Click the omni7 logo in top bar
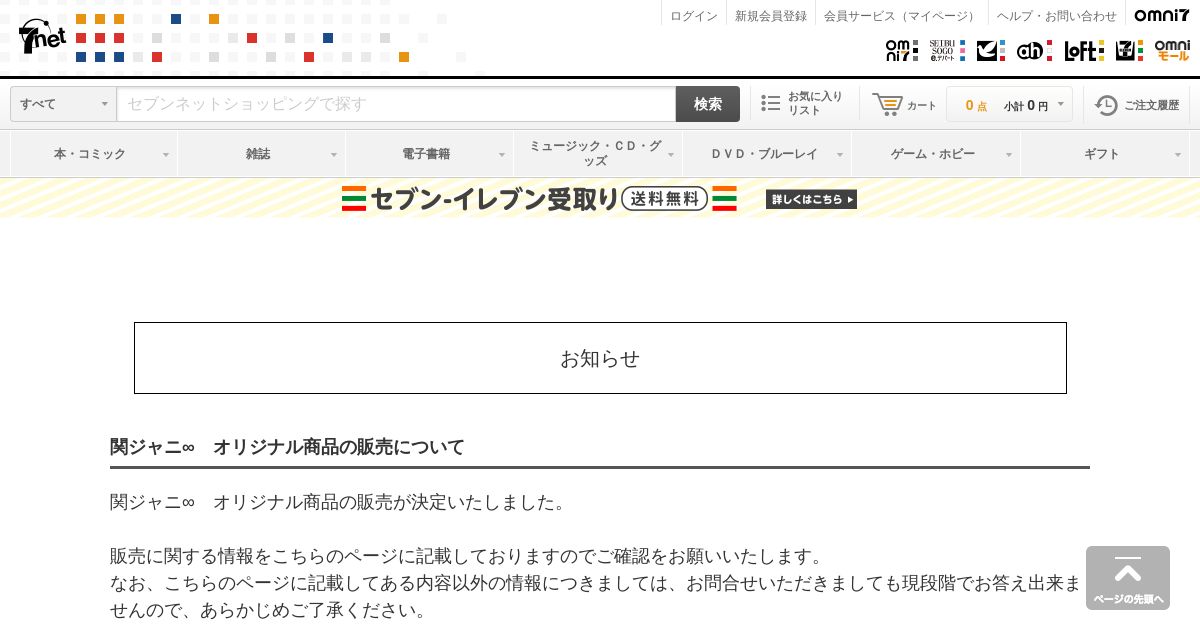Image resolution: width=1200 pixels, height=630 pixels. [1162, 15]
